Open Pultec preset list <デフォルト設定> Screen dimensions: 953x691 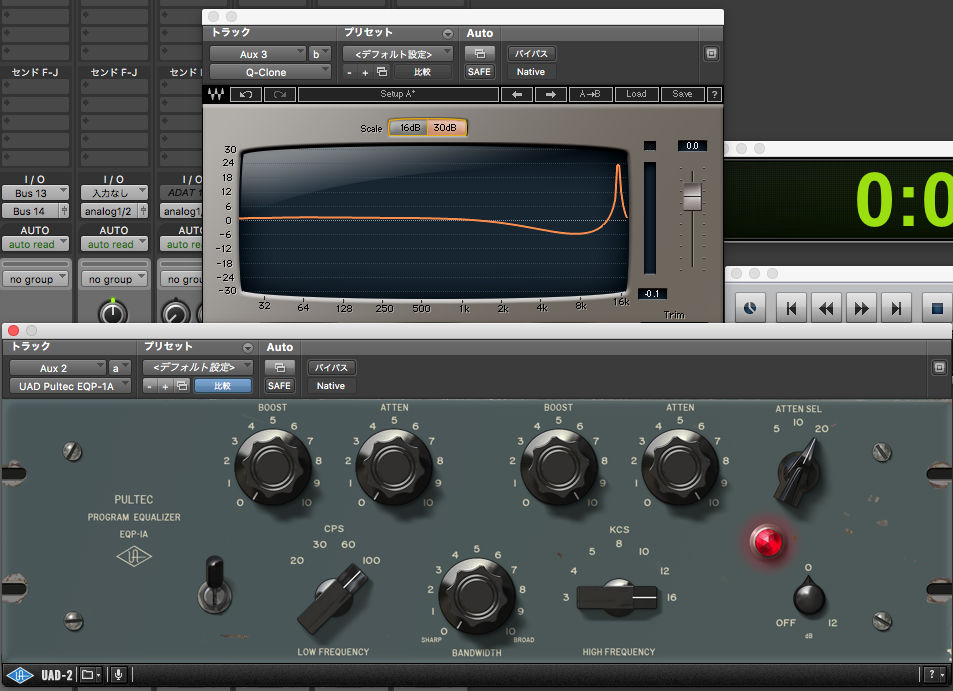(198, 367)
